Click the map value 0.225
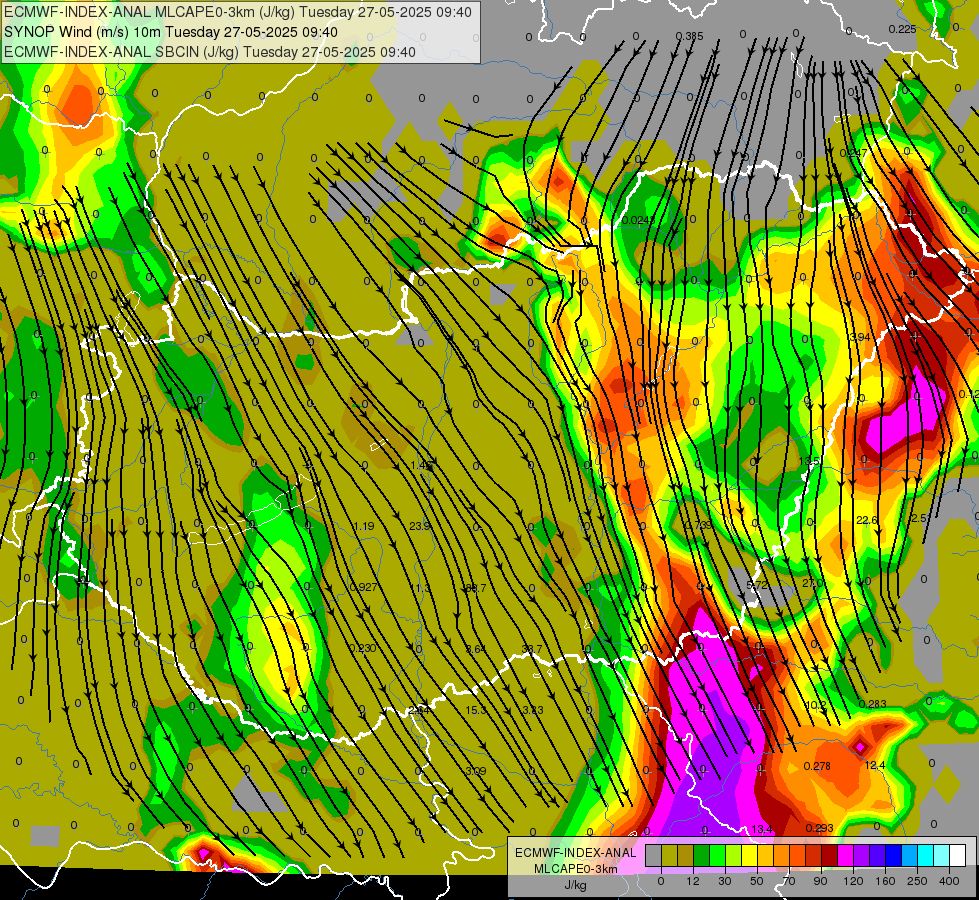Screen dimensions: 979x900 902,29
